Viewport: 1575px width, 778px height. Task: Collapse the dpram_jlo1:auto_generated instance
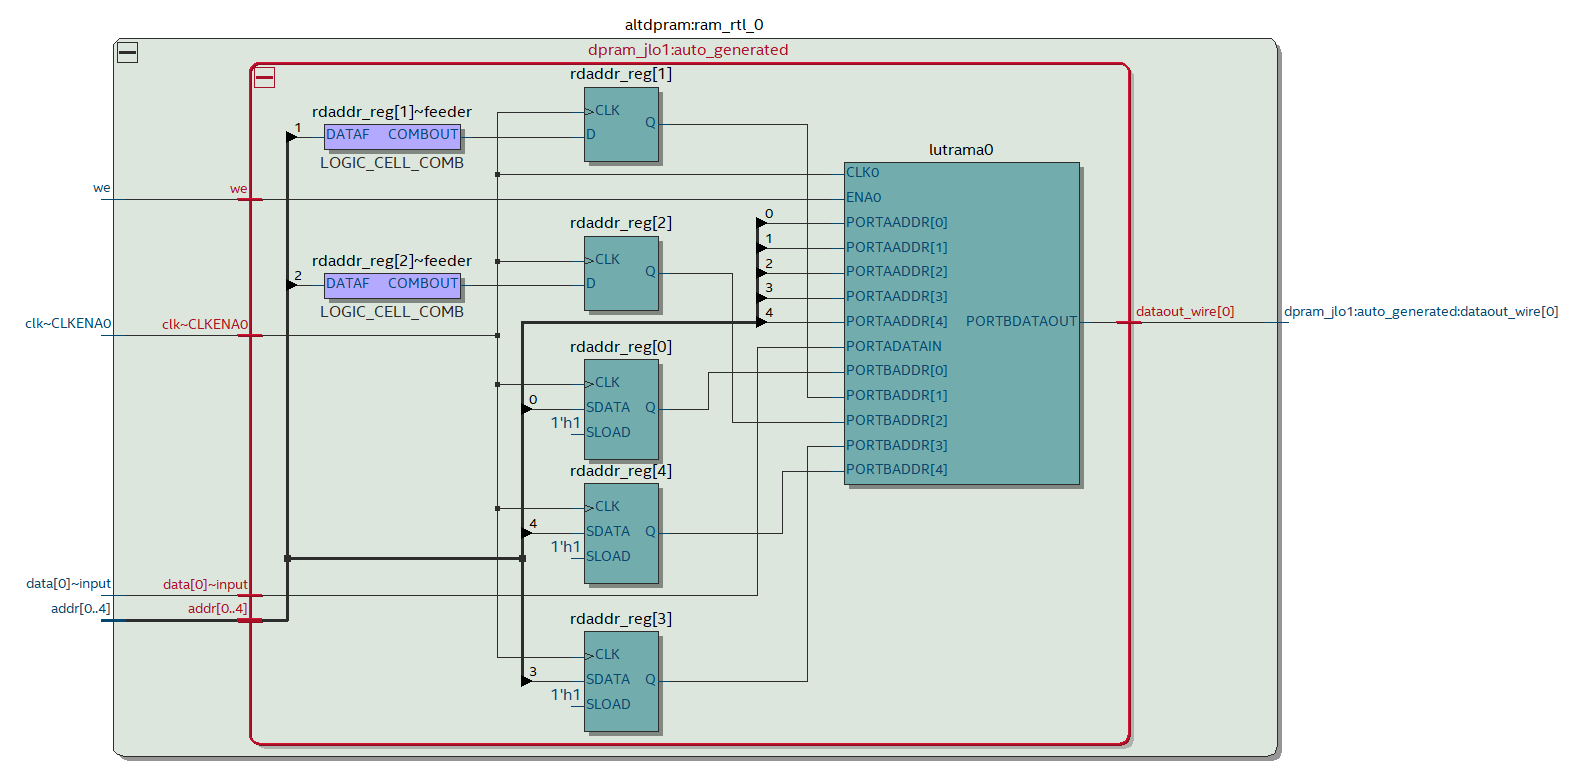coord(265,77)
